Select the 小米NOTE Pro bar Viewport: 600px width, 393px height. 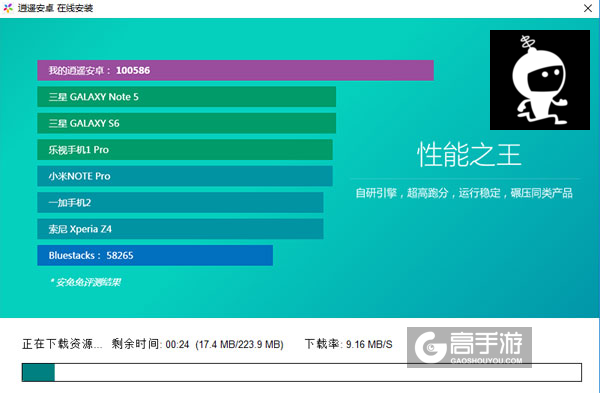click(185, 176)
